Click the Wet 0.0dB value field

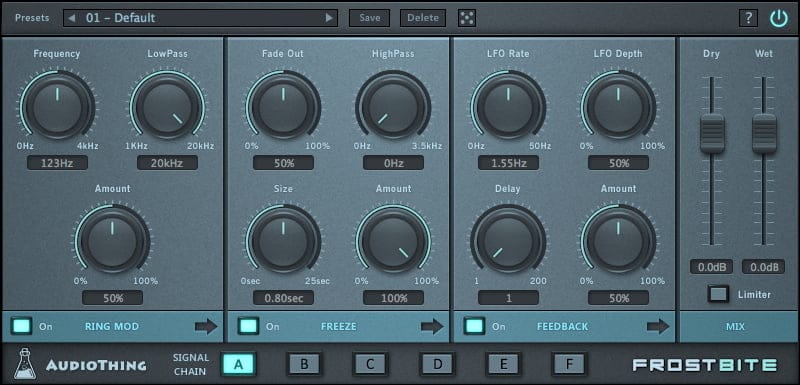click(763, 267)
